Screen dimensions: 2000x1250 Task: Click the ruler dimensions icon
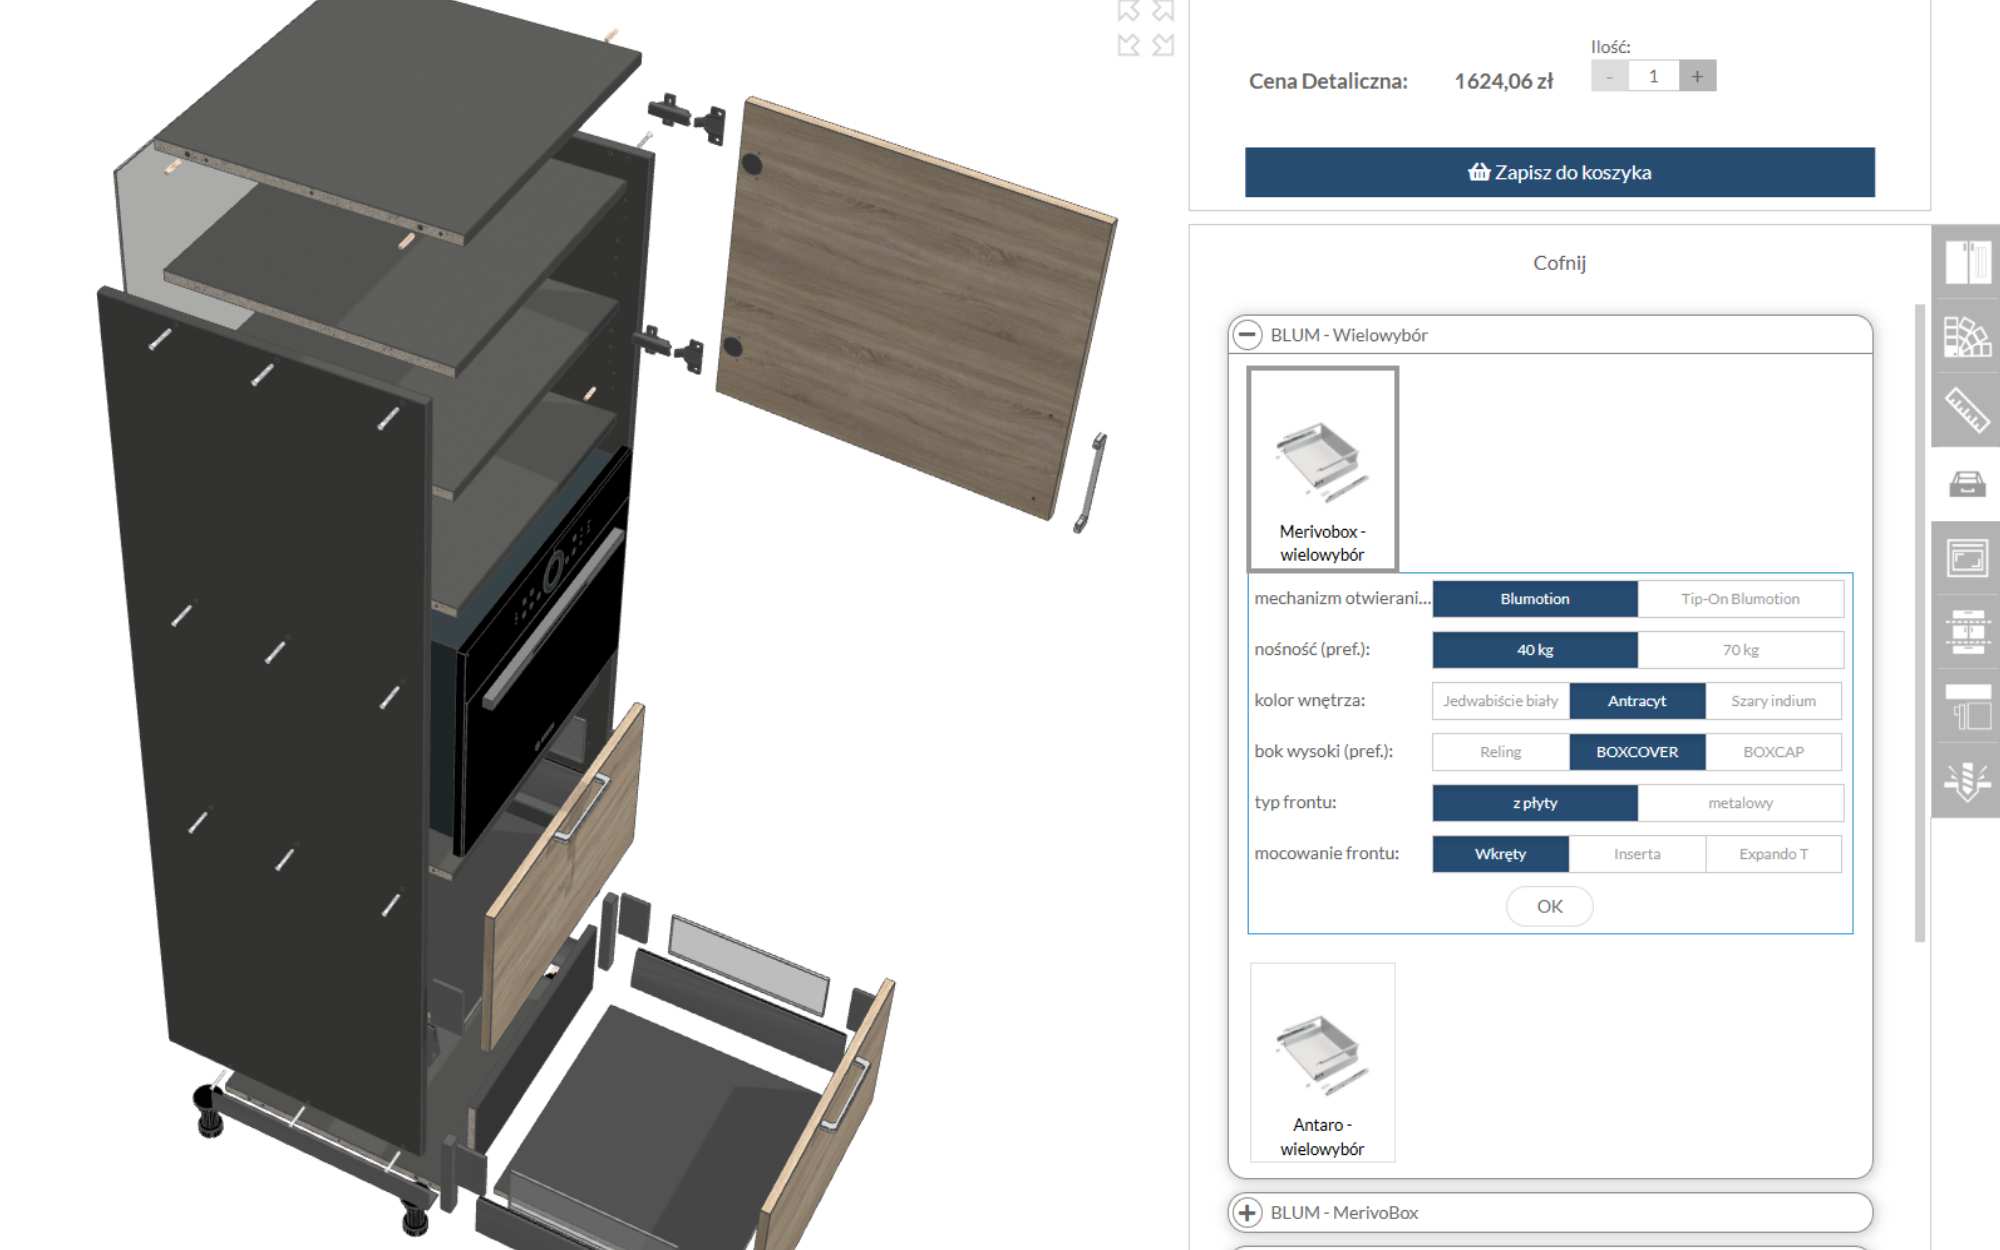(1966, 410)
